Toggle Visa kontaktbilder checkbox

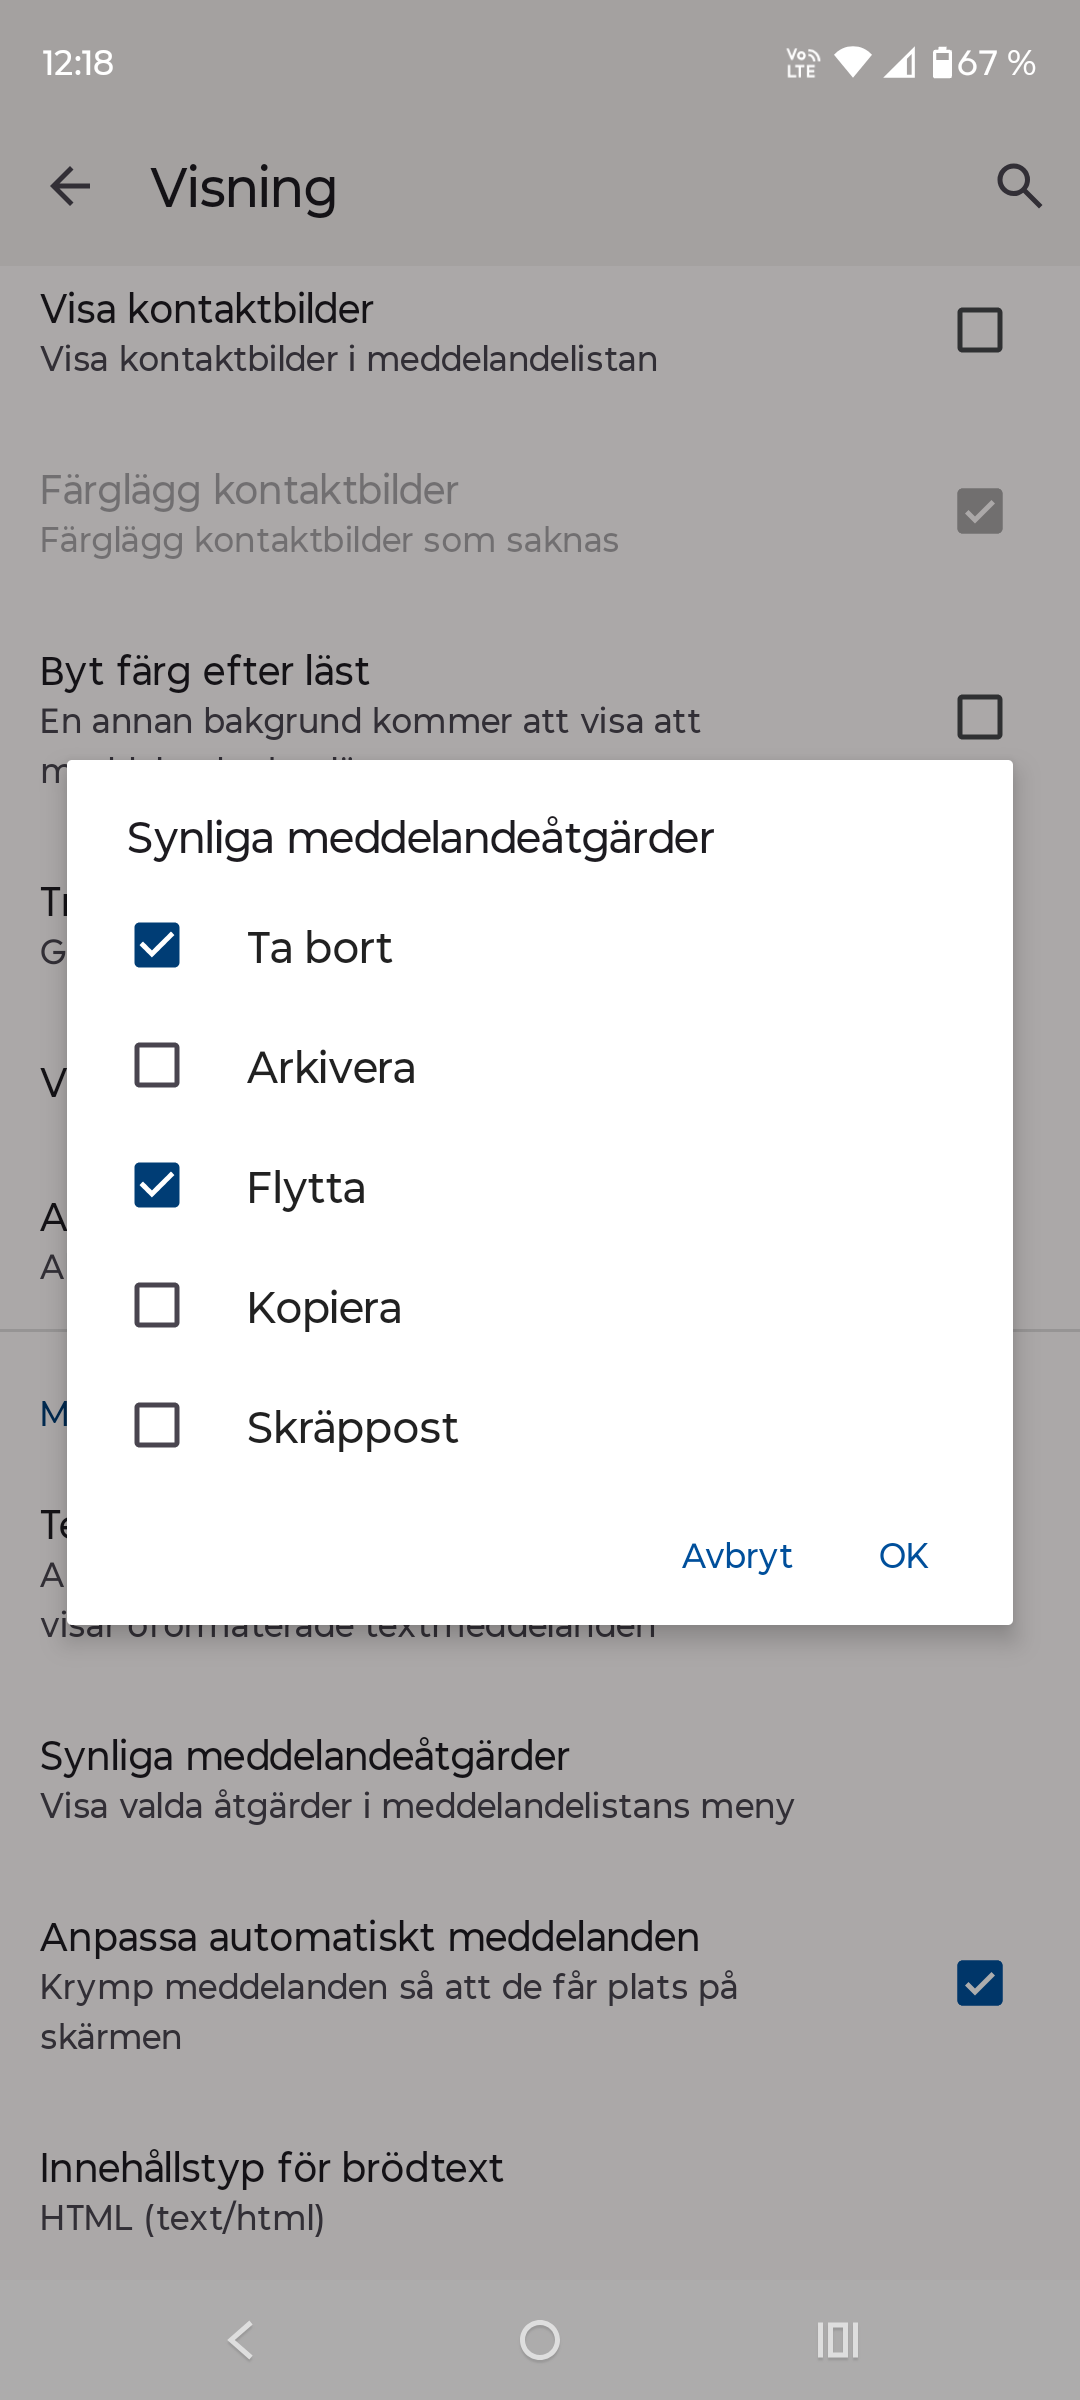980,330
